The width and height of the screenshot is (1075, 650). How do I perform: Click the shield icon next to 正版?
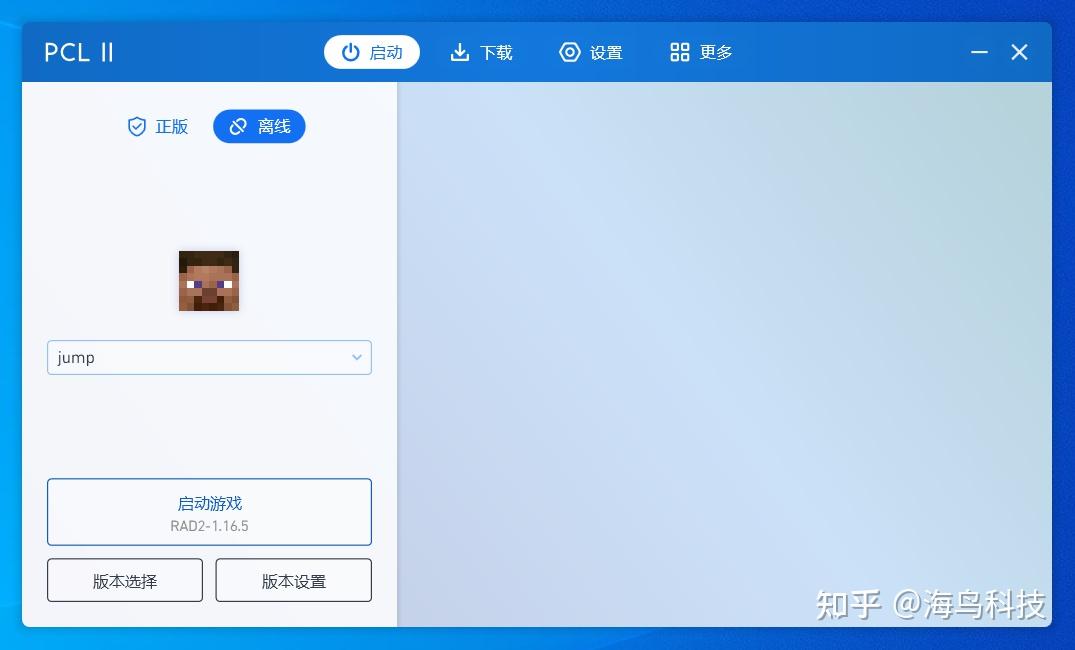136,126
